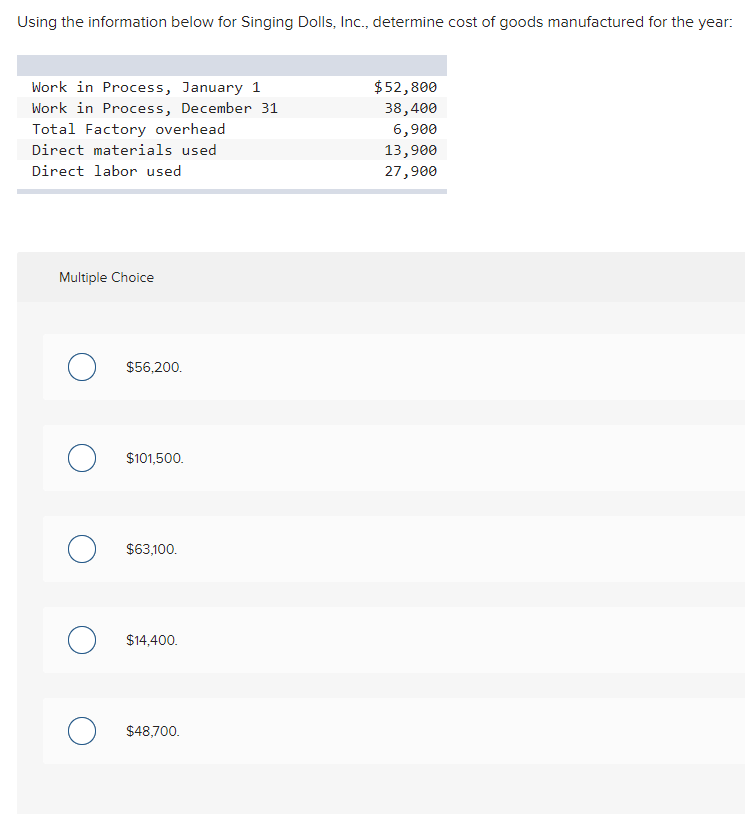This screenshot has height=814, width=745.
Task: Select the $14,400 radio button
Action: click(81, 640)
